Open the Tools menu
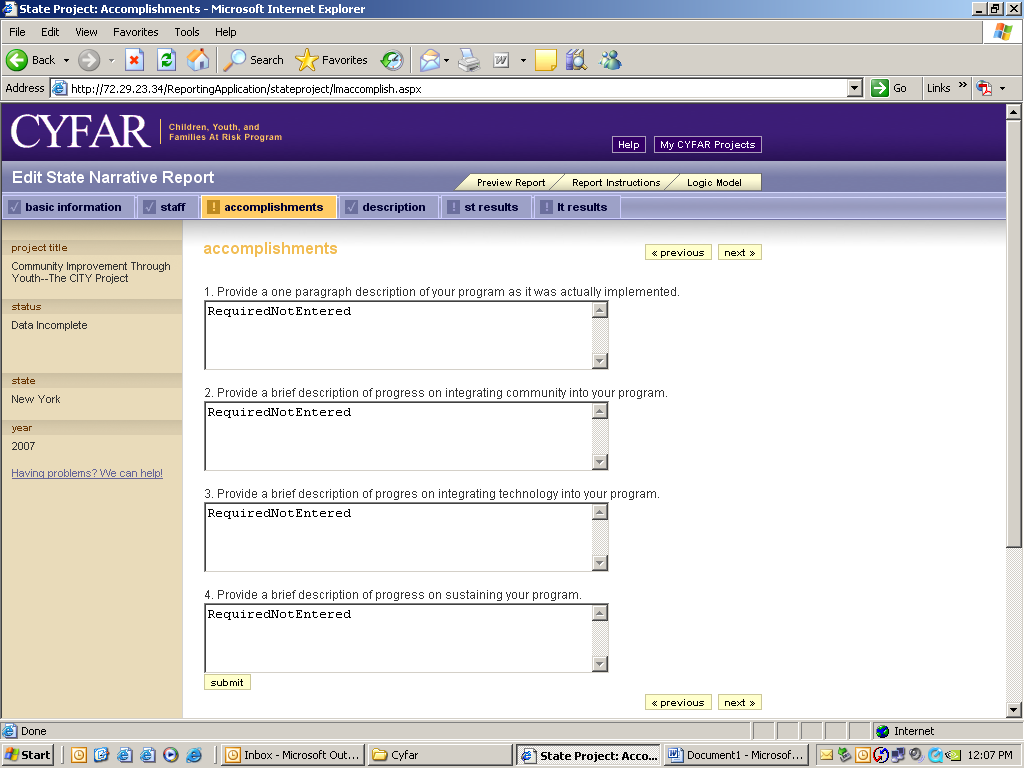The image size is (1024, 768). point(187,32)
